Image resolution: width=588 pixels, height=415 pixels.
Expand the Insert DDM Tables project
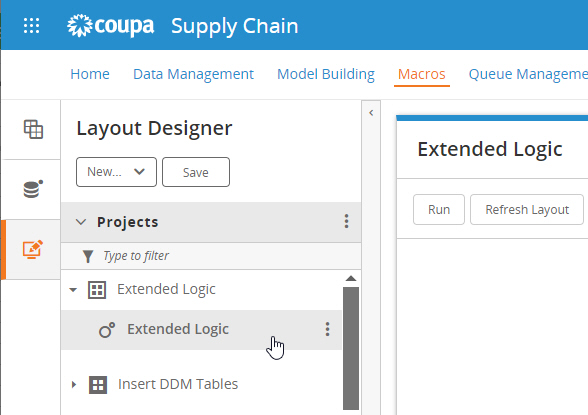(x=74, y=384)
